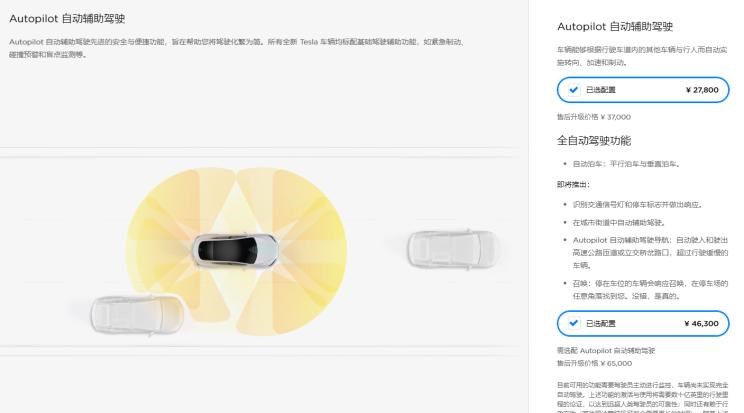Click the 需选配 Autopilot 自动辅助驾驶 note

coord(606,350)
